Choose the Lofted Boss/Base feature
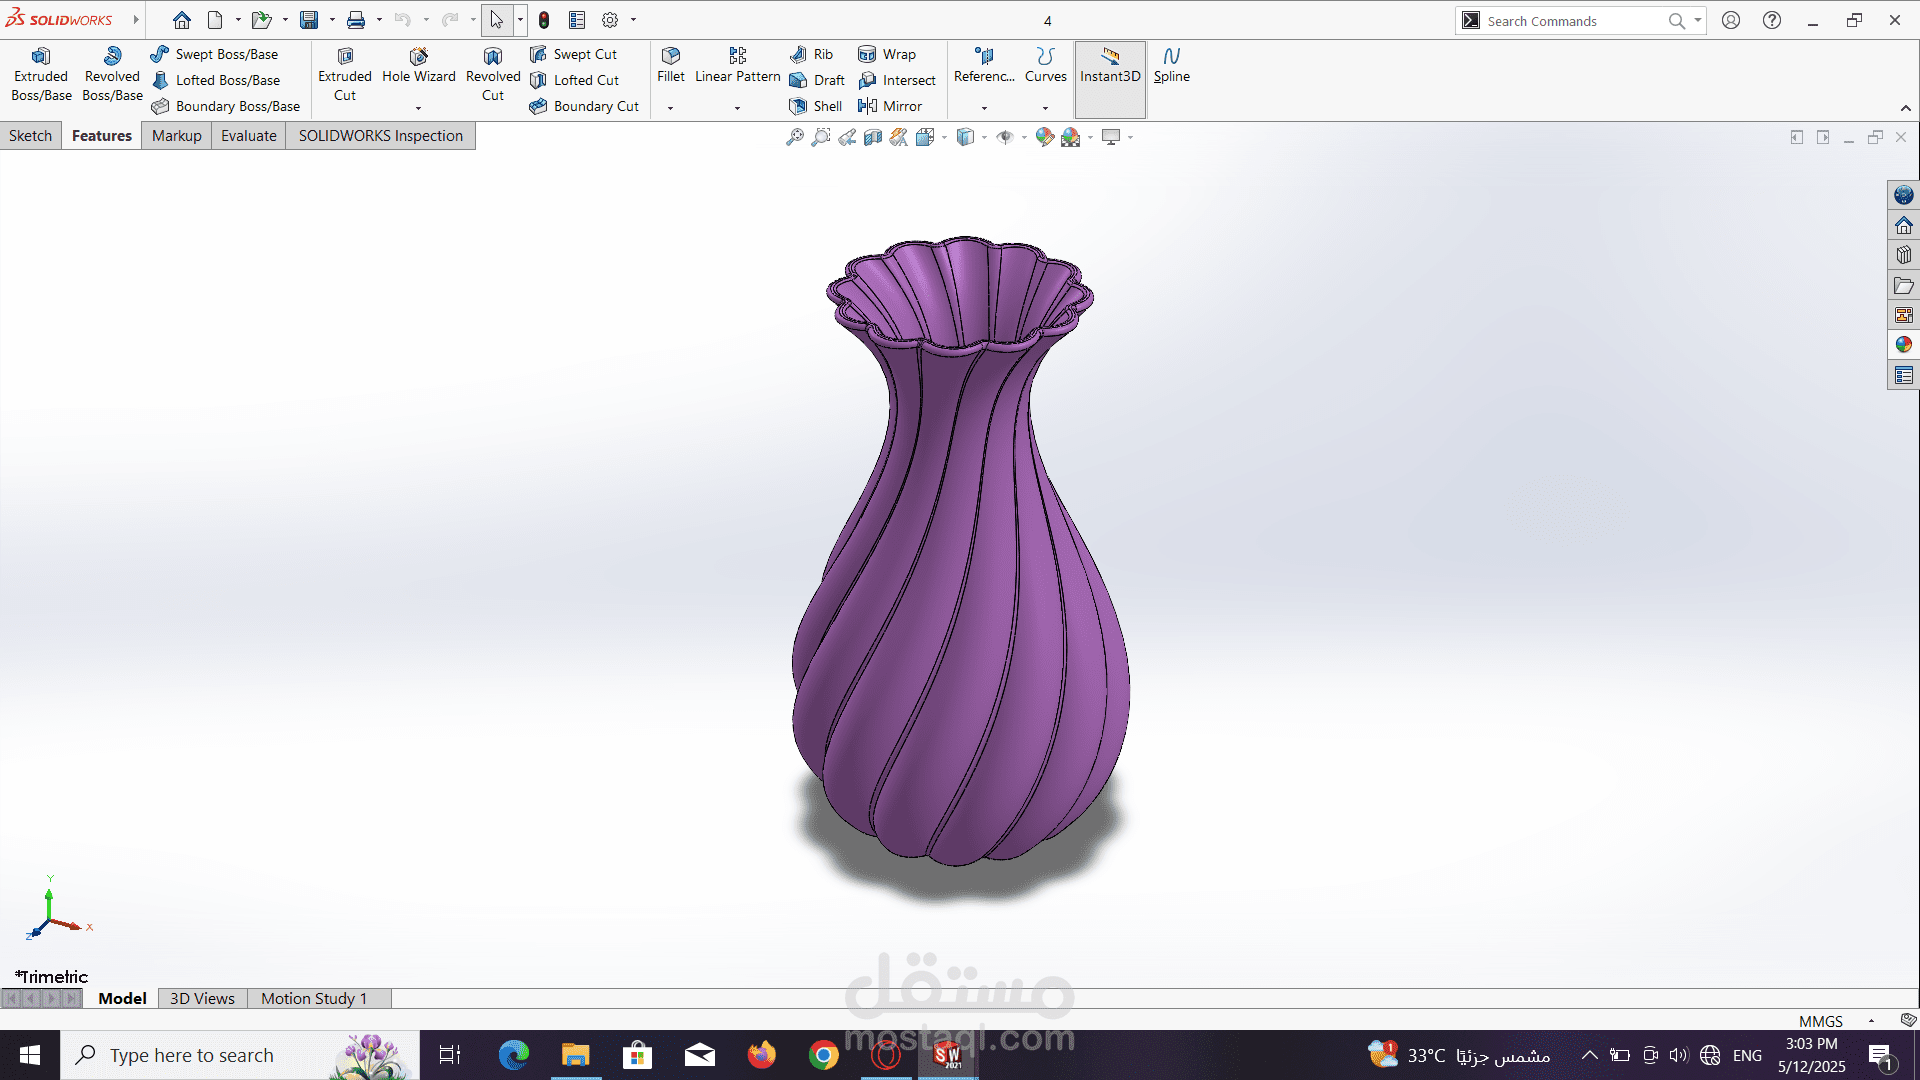1920x1080 pixels. click(x=216, y=80)
